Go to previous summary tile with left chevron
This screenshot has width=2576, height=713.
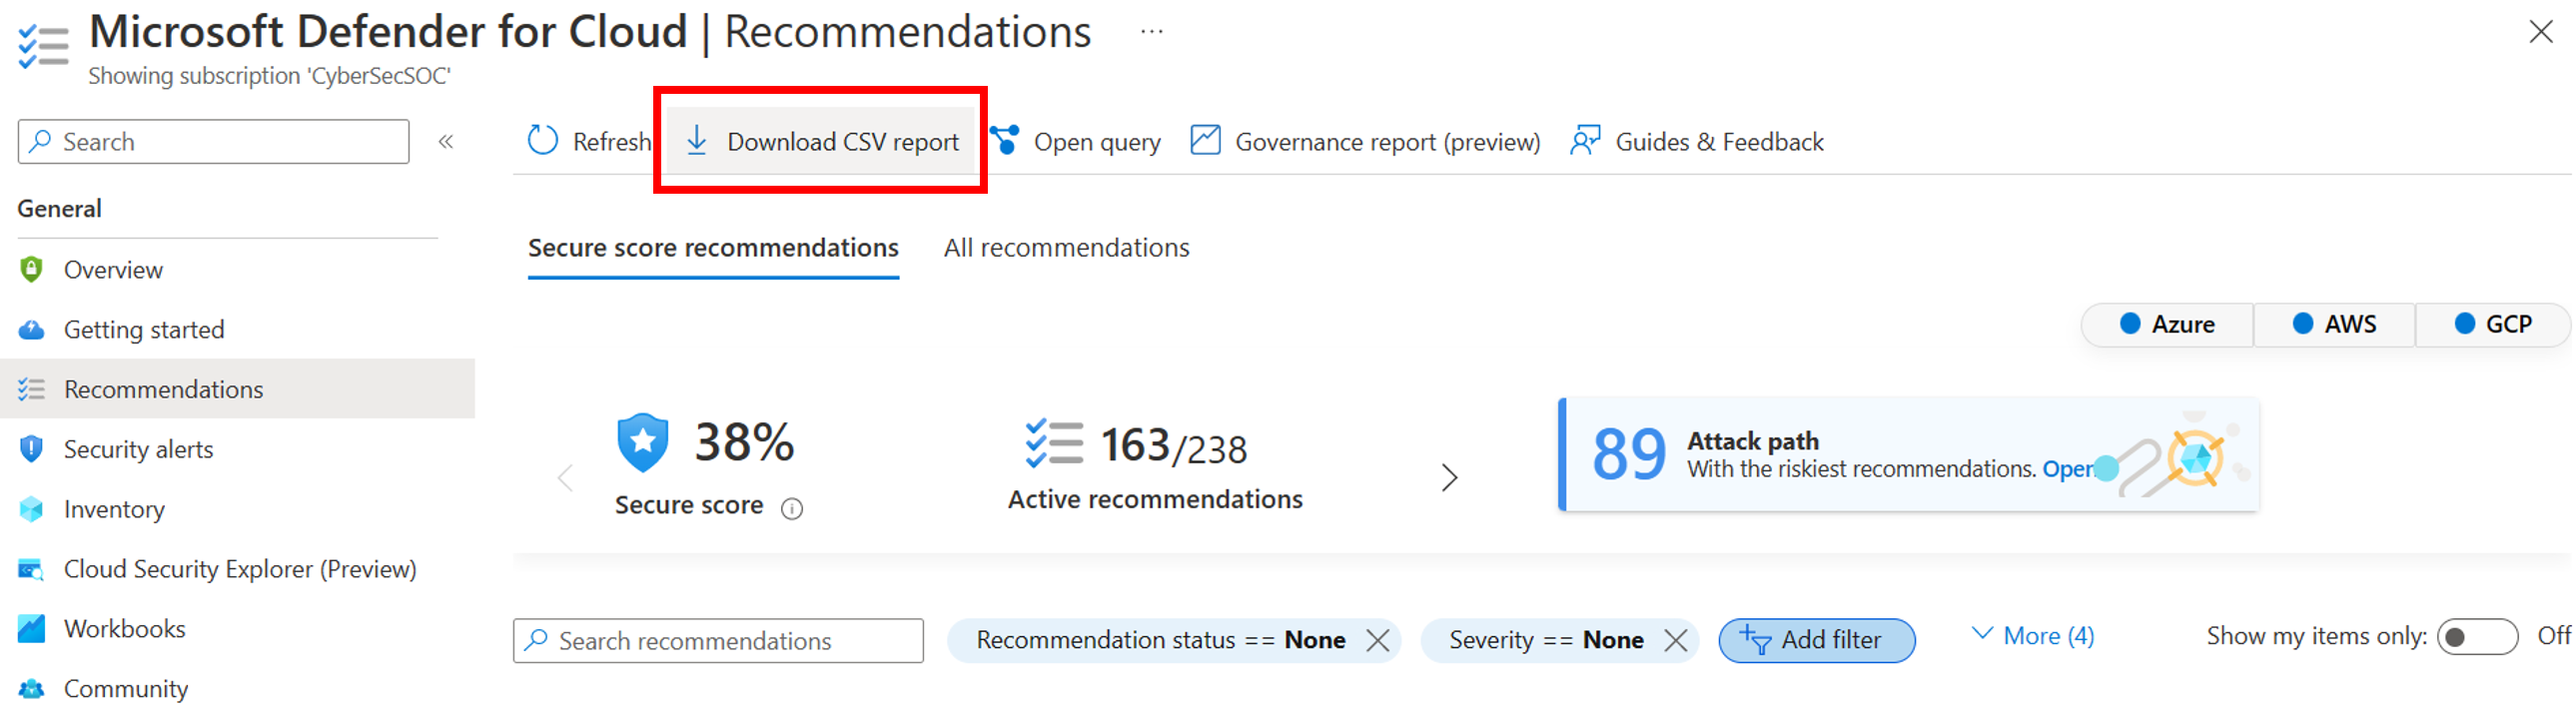(565, 477)
